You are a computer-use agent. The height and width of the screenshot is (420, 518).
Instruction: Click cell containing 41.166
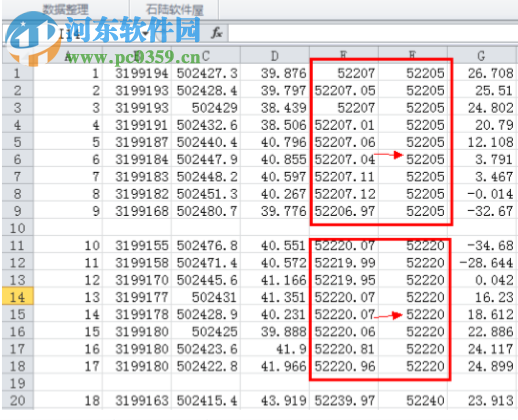pyautogui.click(x=275, y=280)
